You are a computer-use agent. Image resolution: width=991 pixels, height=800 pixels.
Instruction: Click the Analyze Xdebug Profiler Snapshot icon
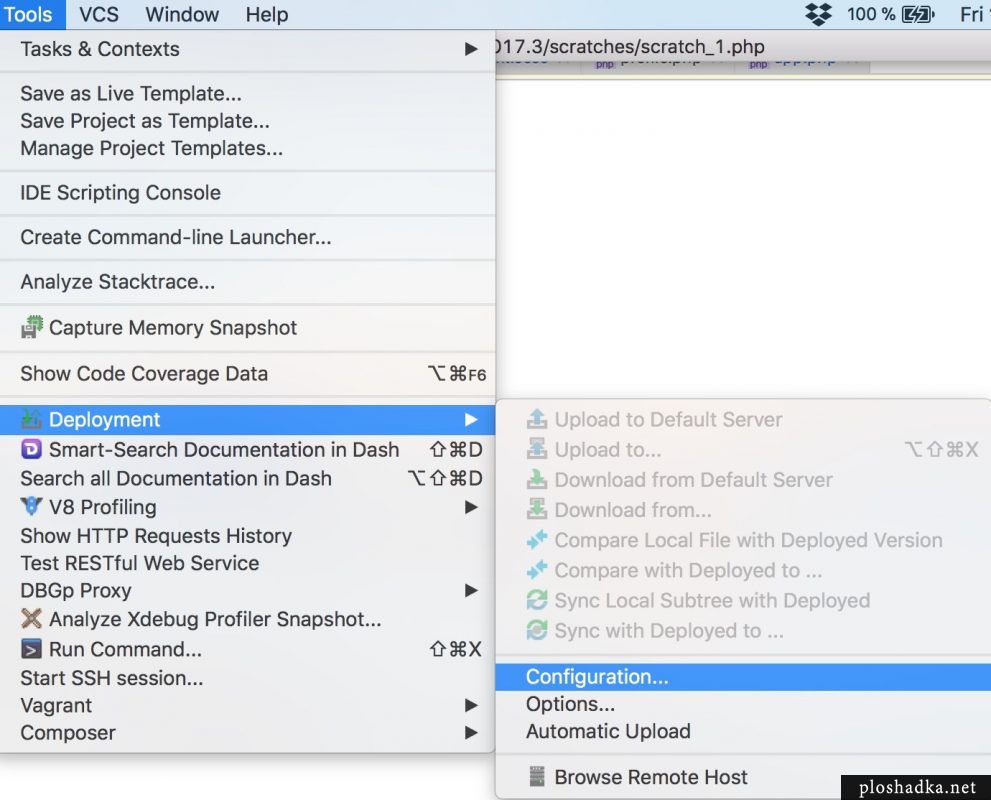click(x=32, y=620)
